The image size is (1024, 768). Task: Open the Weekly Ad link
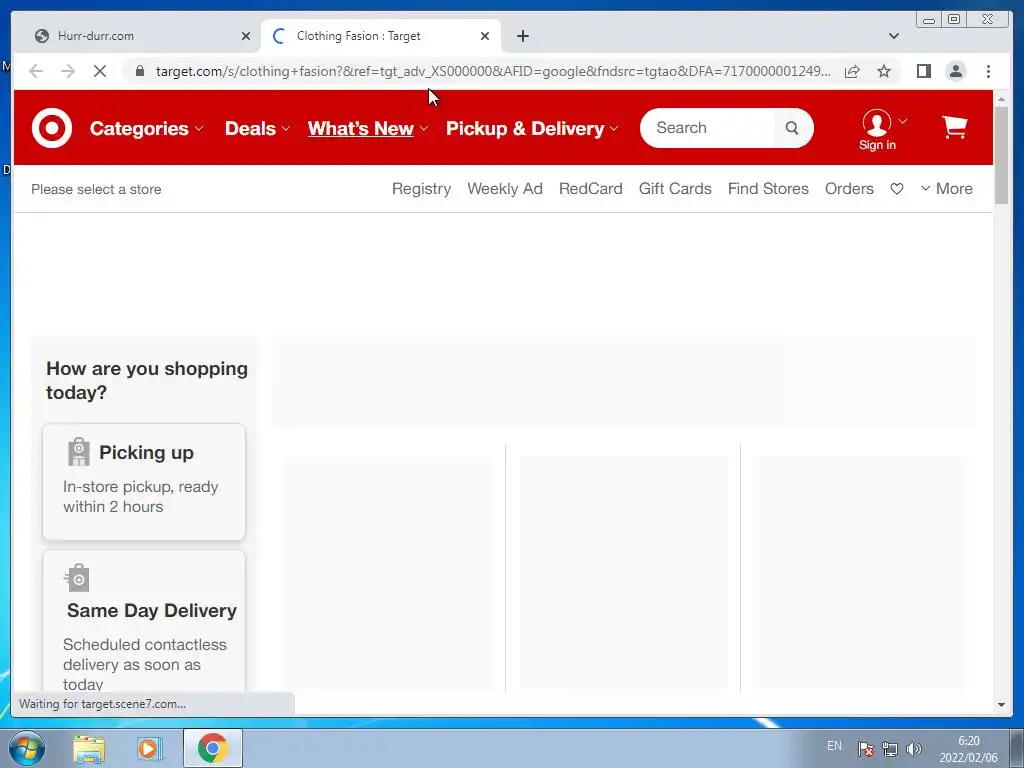[x=505, y=189]
